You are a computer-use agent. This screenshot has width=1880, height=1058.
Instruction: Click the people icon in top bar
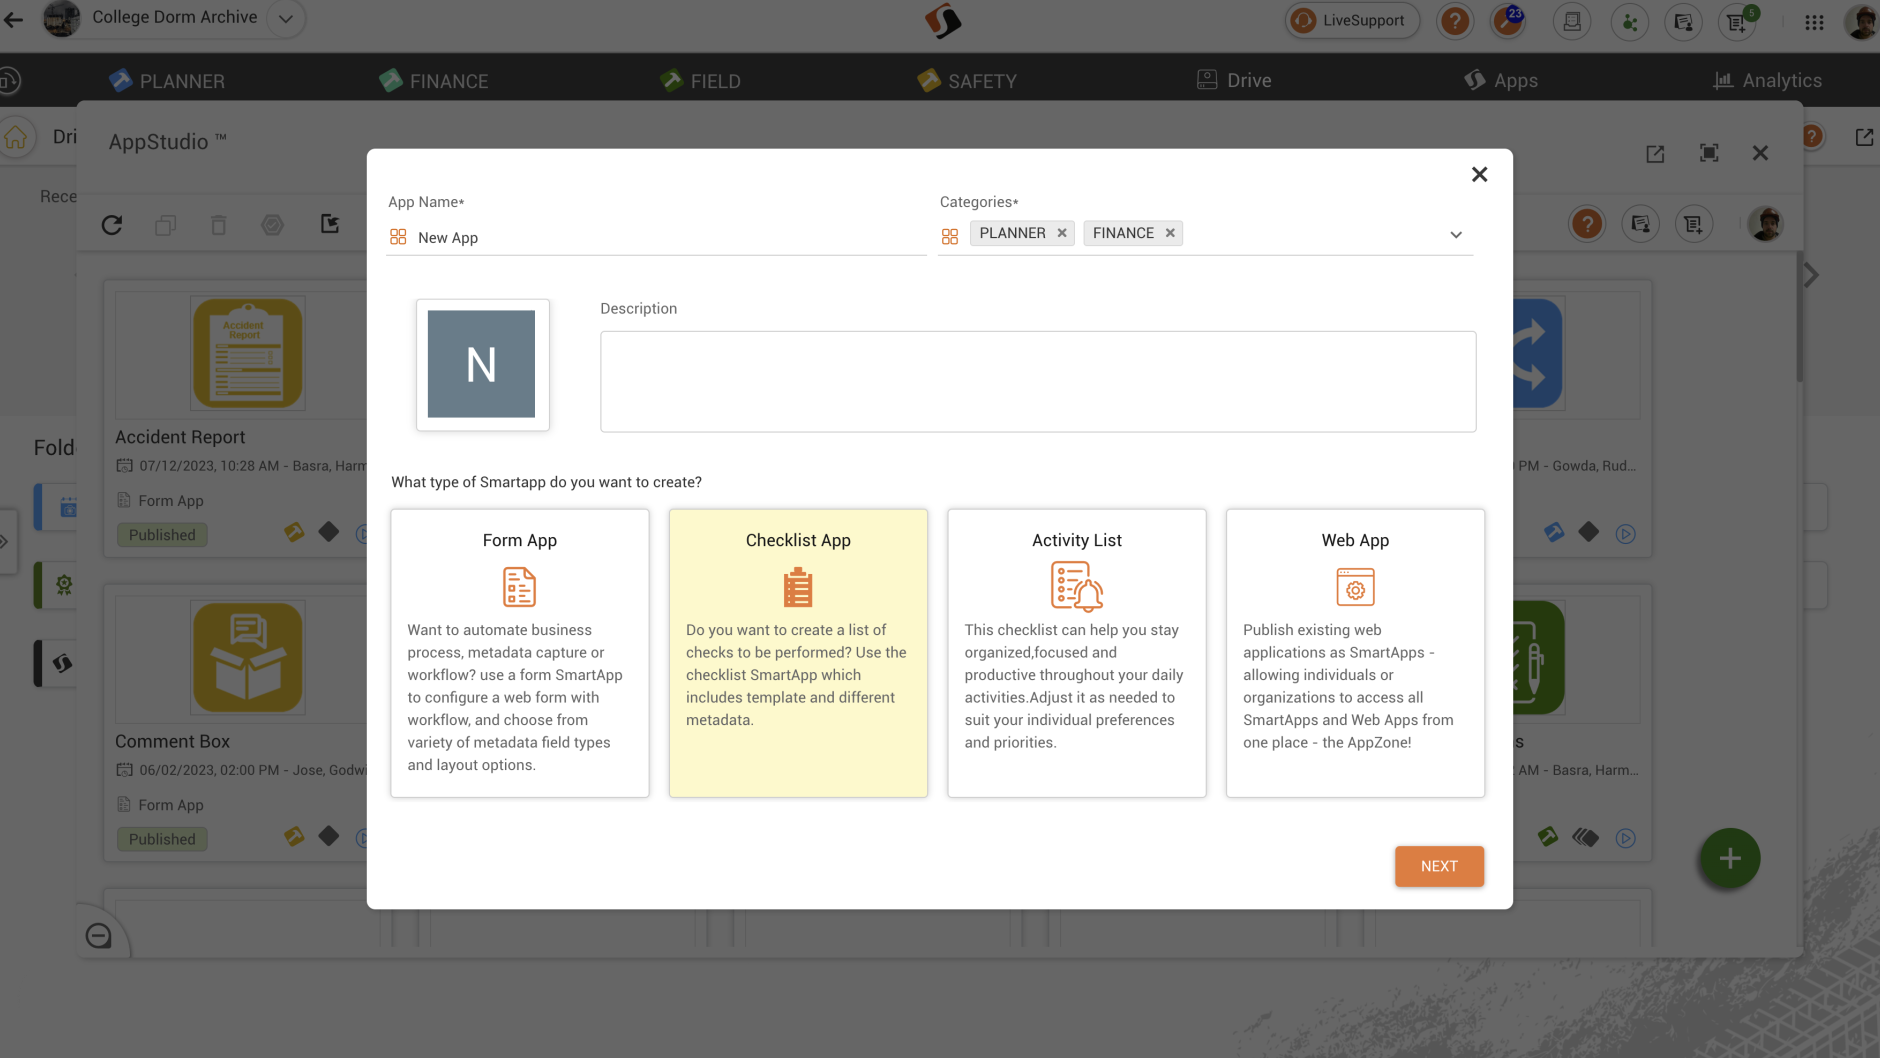(1630, 21)
